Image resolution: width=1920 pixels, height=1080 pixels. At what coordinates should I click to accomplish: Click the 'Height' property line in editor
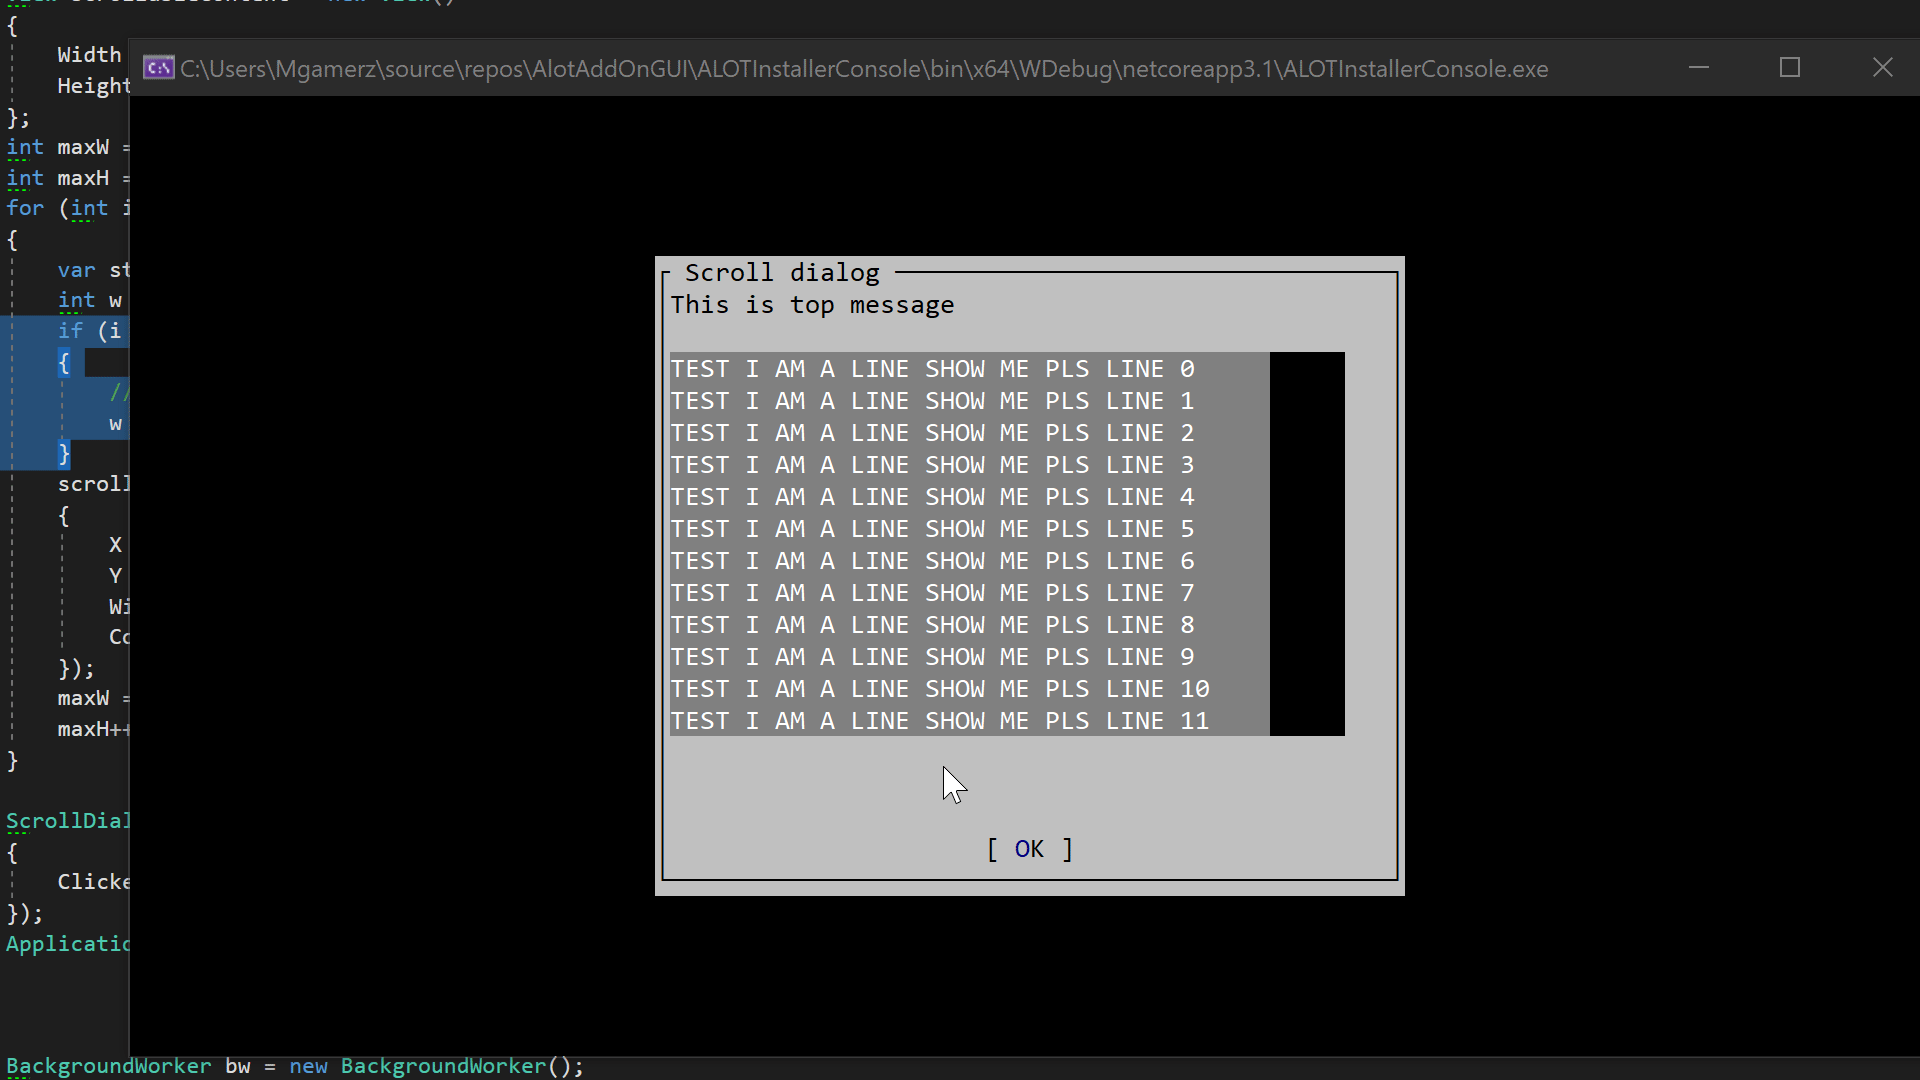[x=93, y=86]
